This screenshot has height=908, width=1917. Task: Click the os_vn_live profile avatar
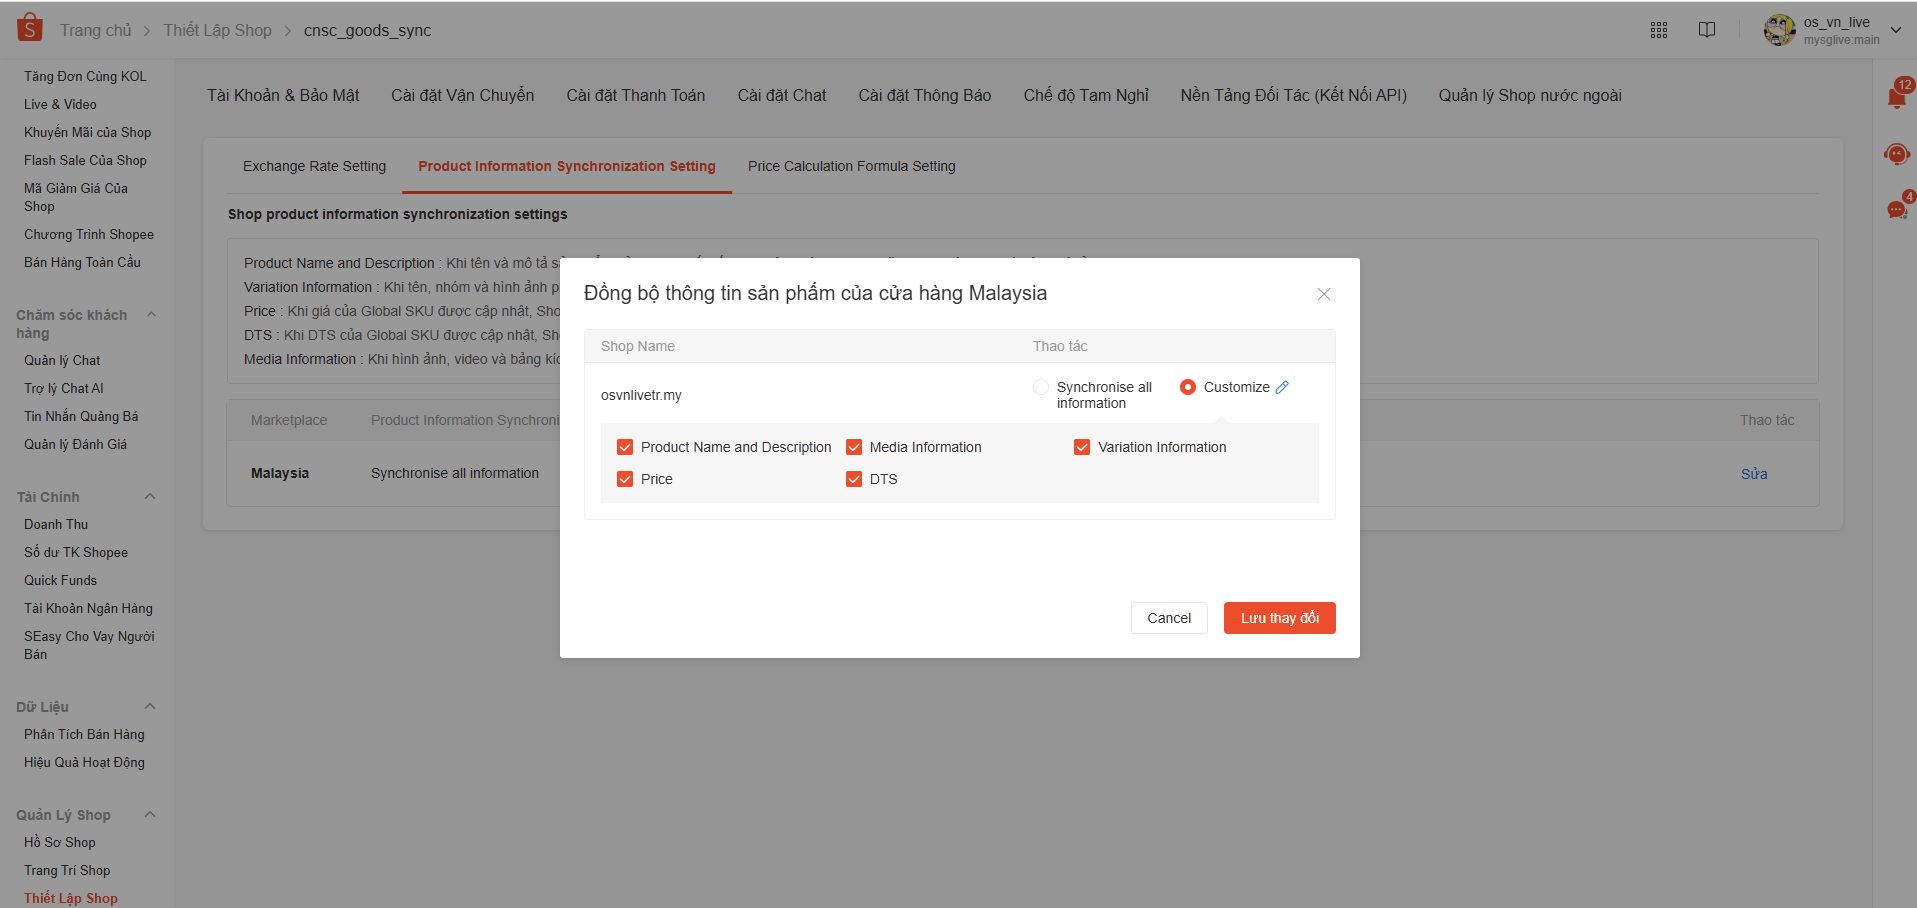[1779, 30]
